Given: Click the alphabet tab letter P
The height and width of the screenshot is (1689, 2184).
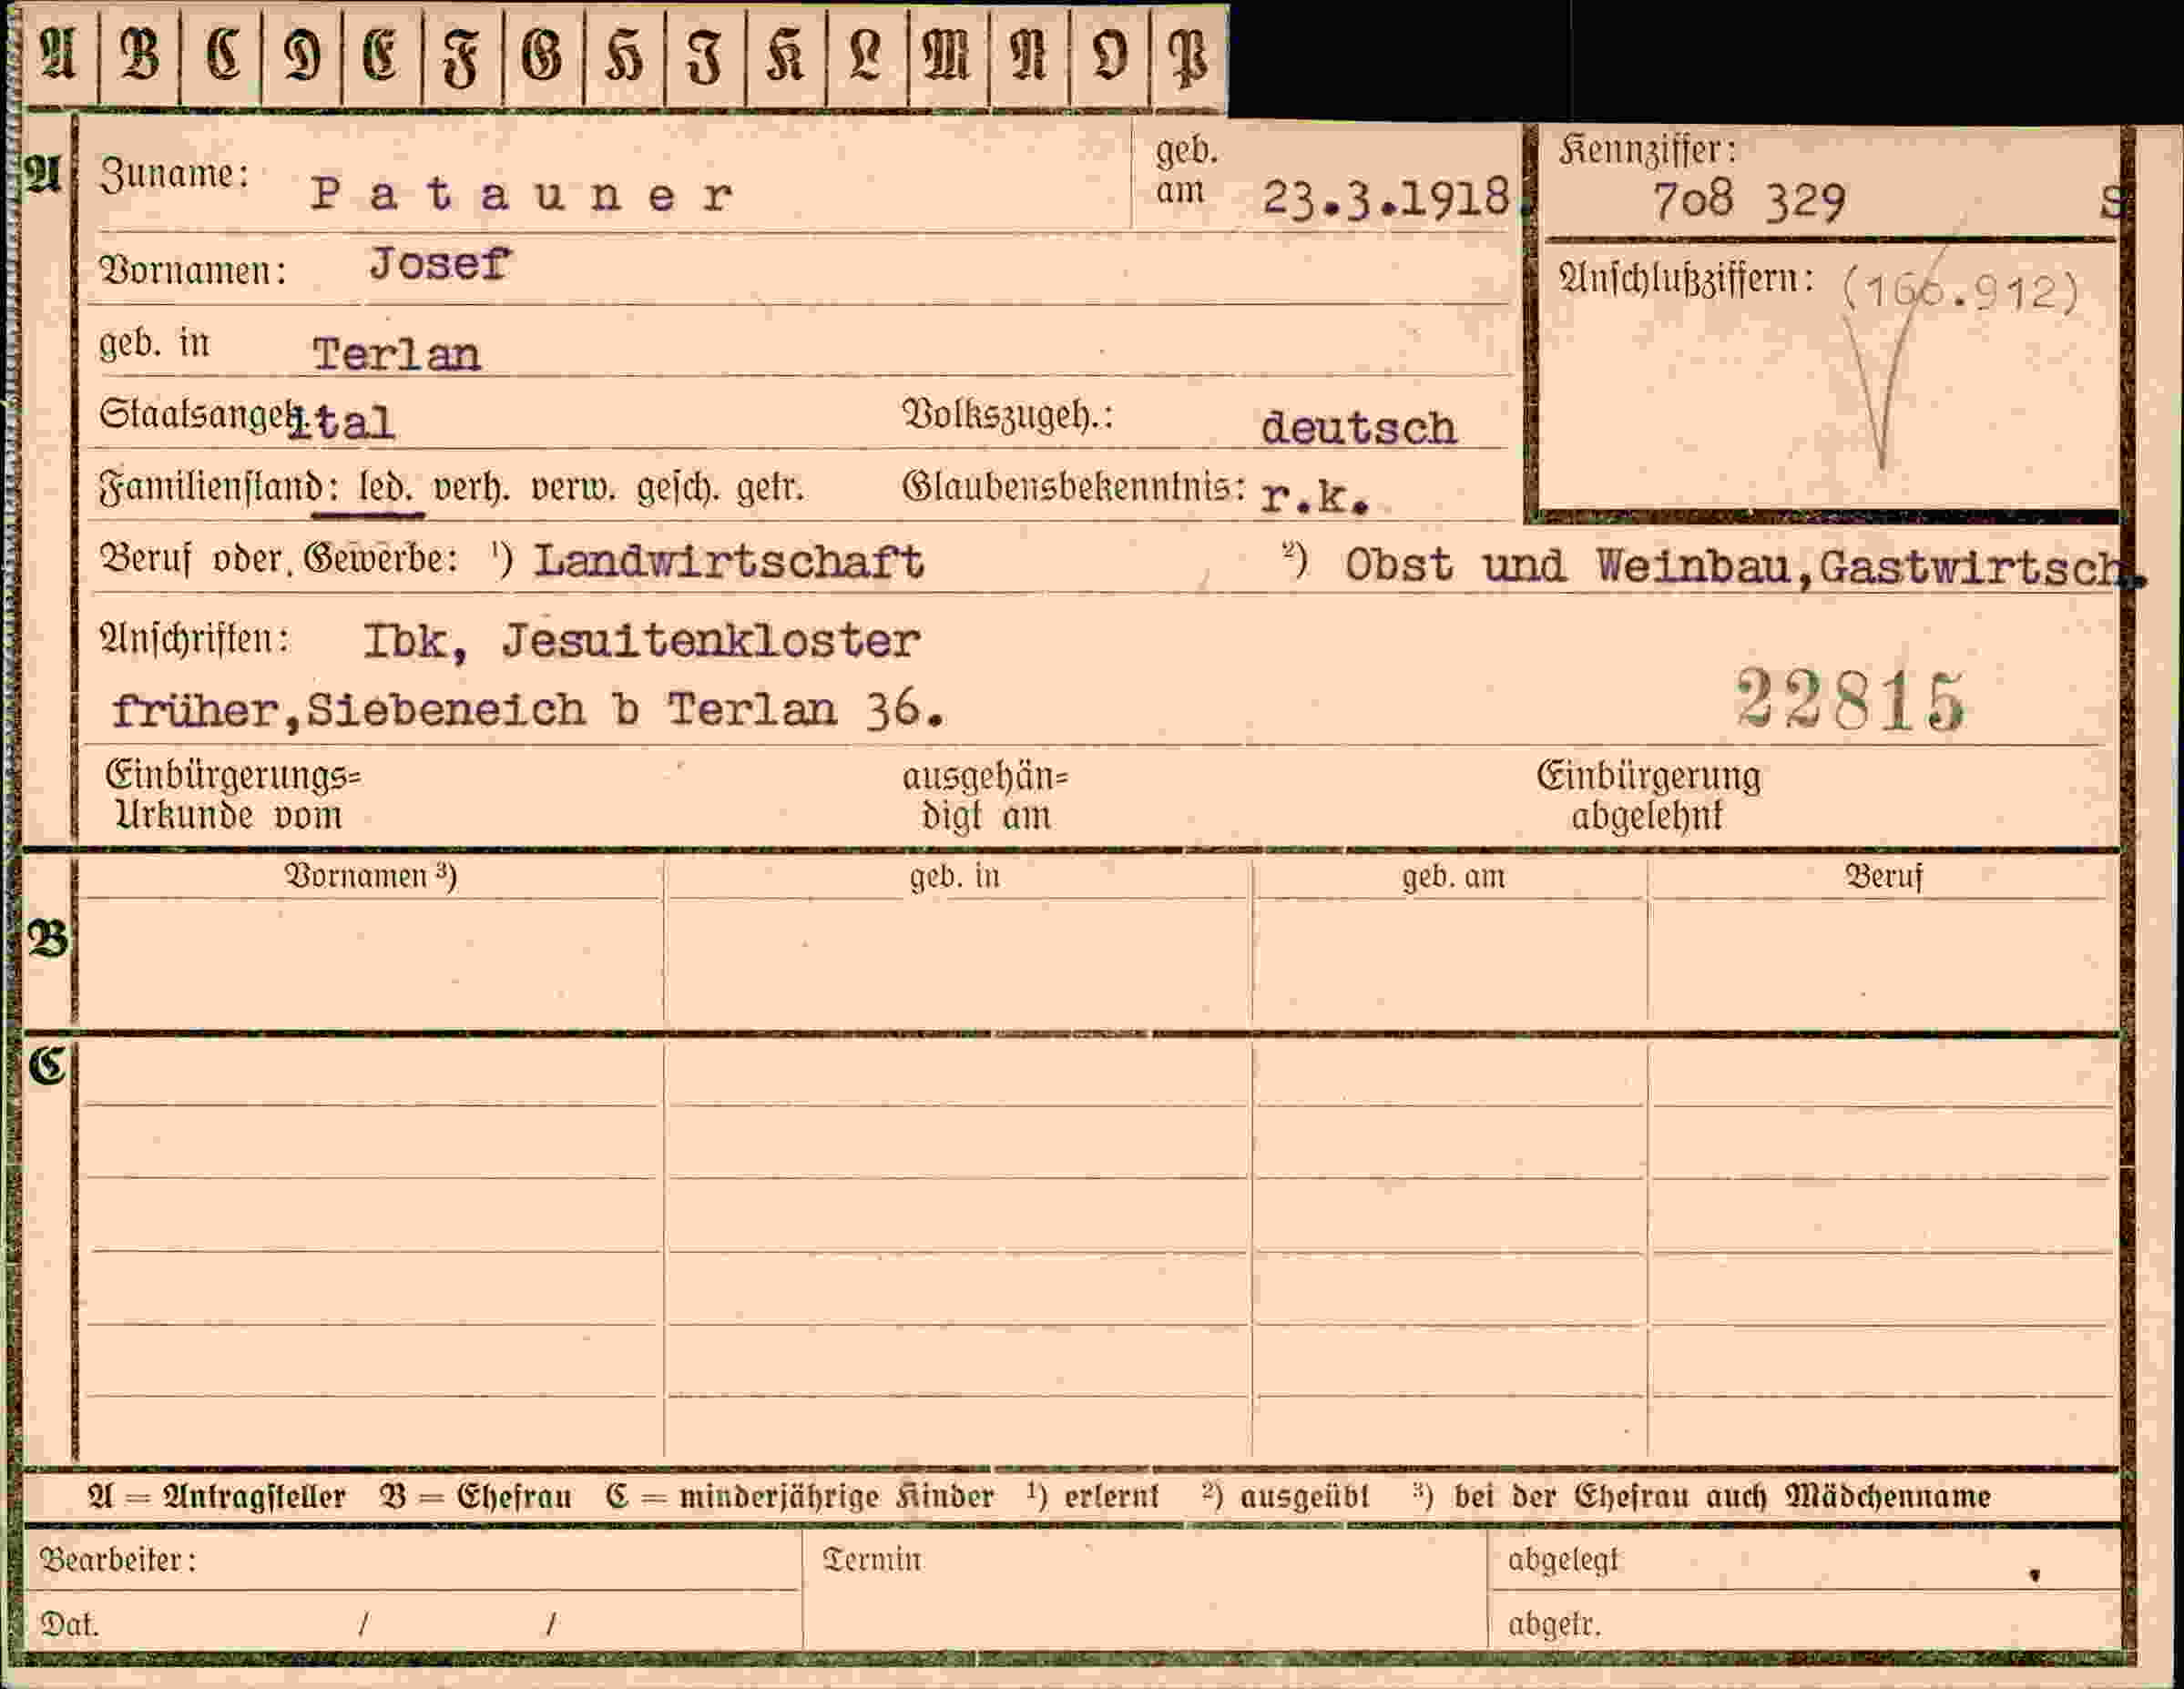Looking at the screenshot, I should click(x=1188, y=55).
